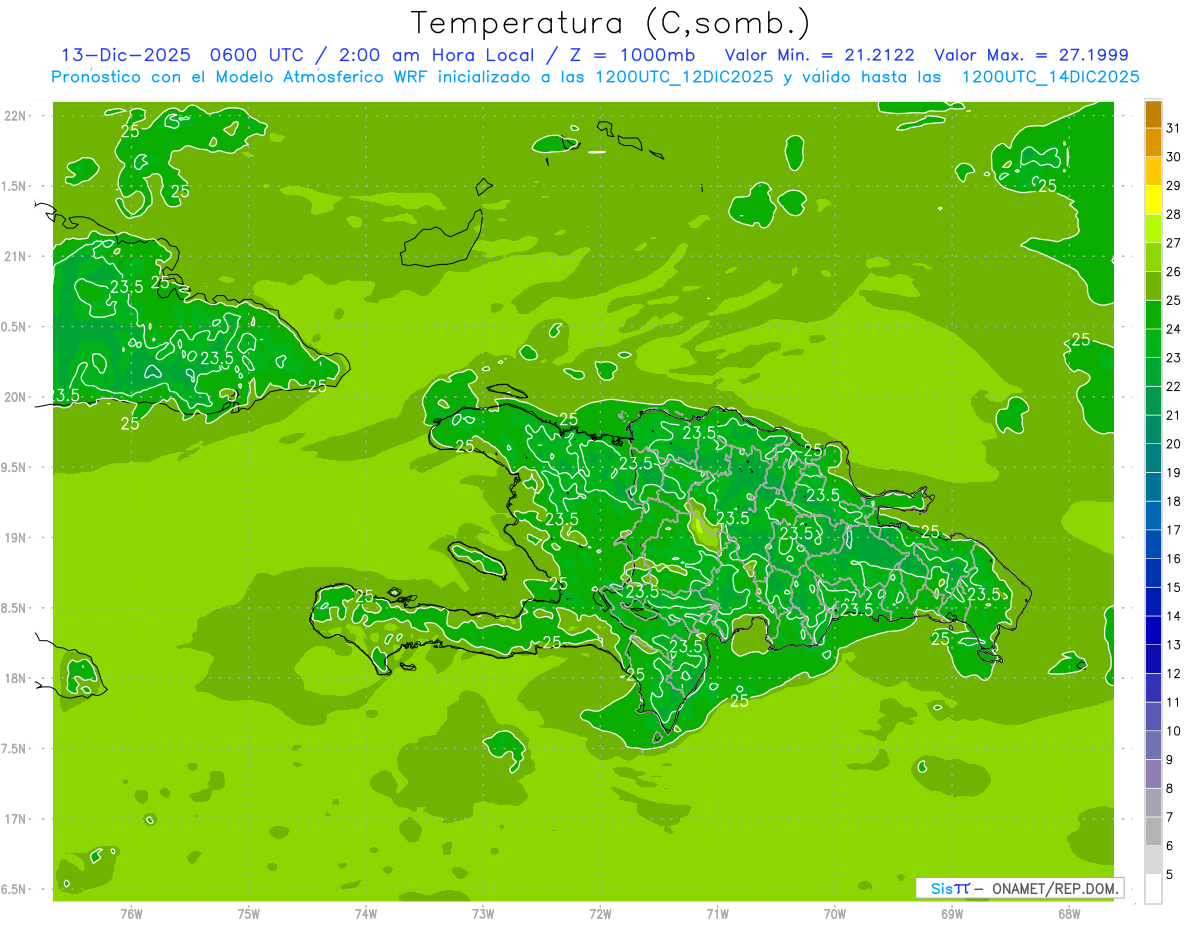Click the orange swatch above legend value 31

[1153, 113]
